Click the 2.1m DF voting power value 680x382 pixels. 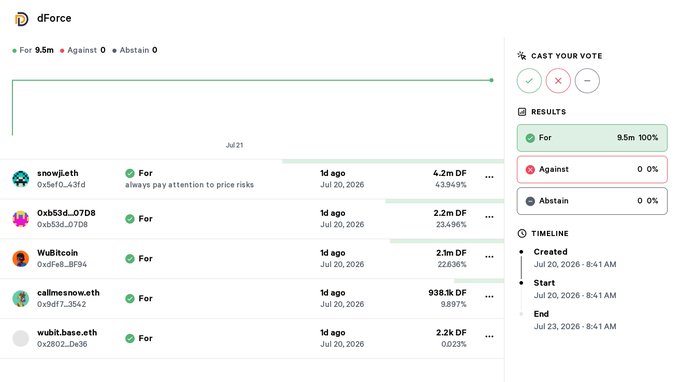point(451,253)
